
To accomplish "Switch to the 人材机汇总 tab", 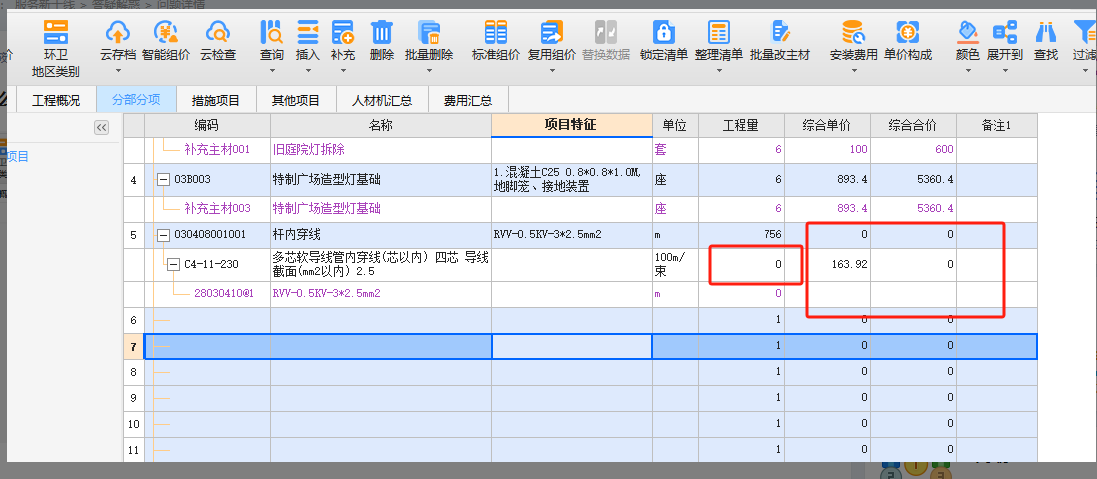I will (x=382, y=100).
